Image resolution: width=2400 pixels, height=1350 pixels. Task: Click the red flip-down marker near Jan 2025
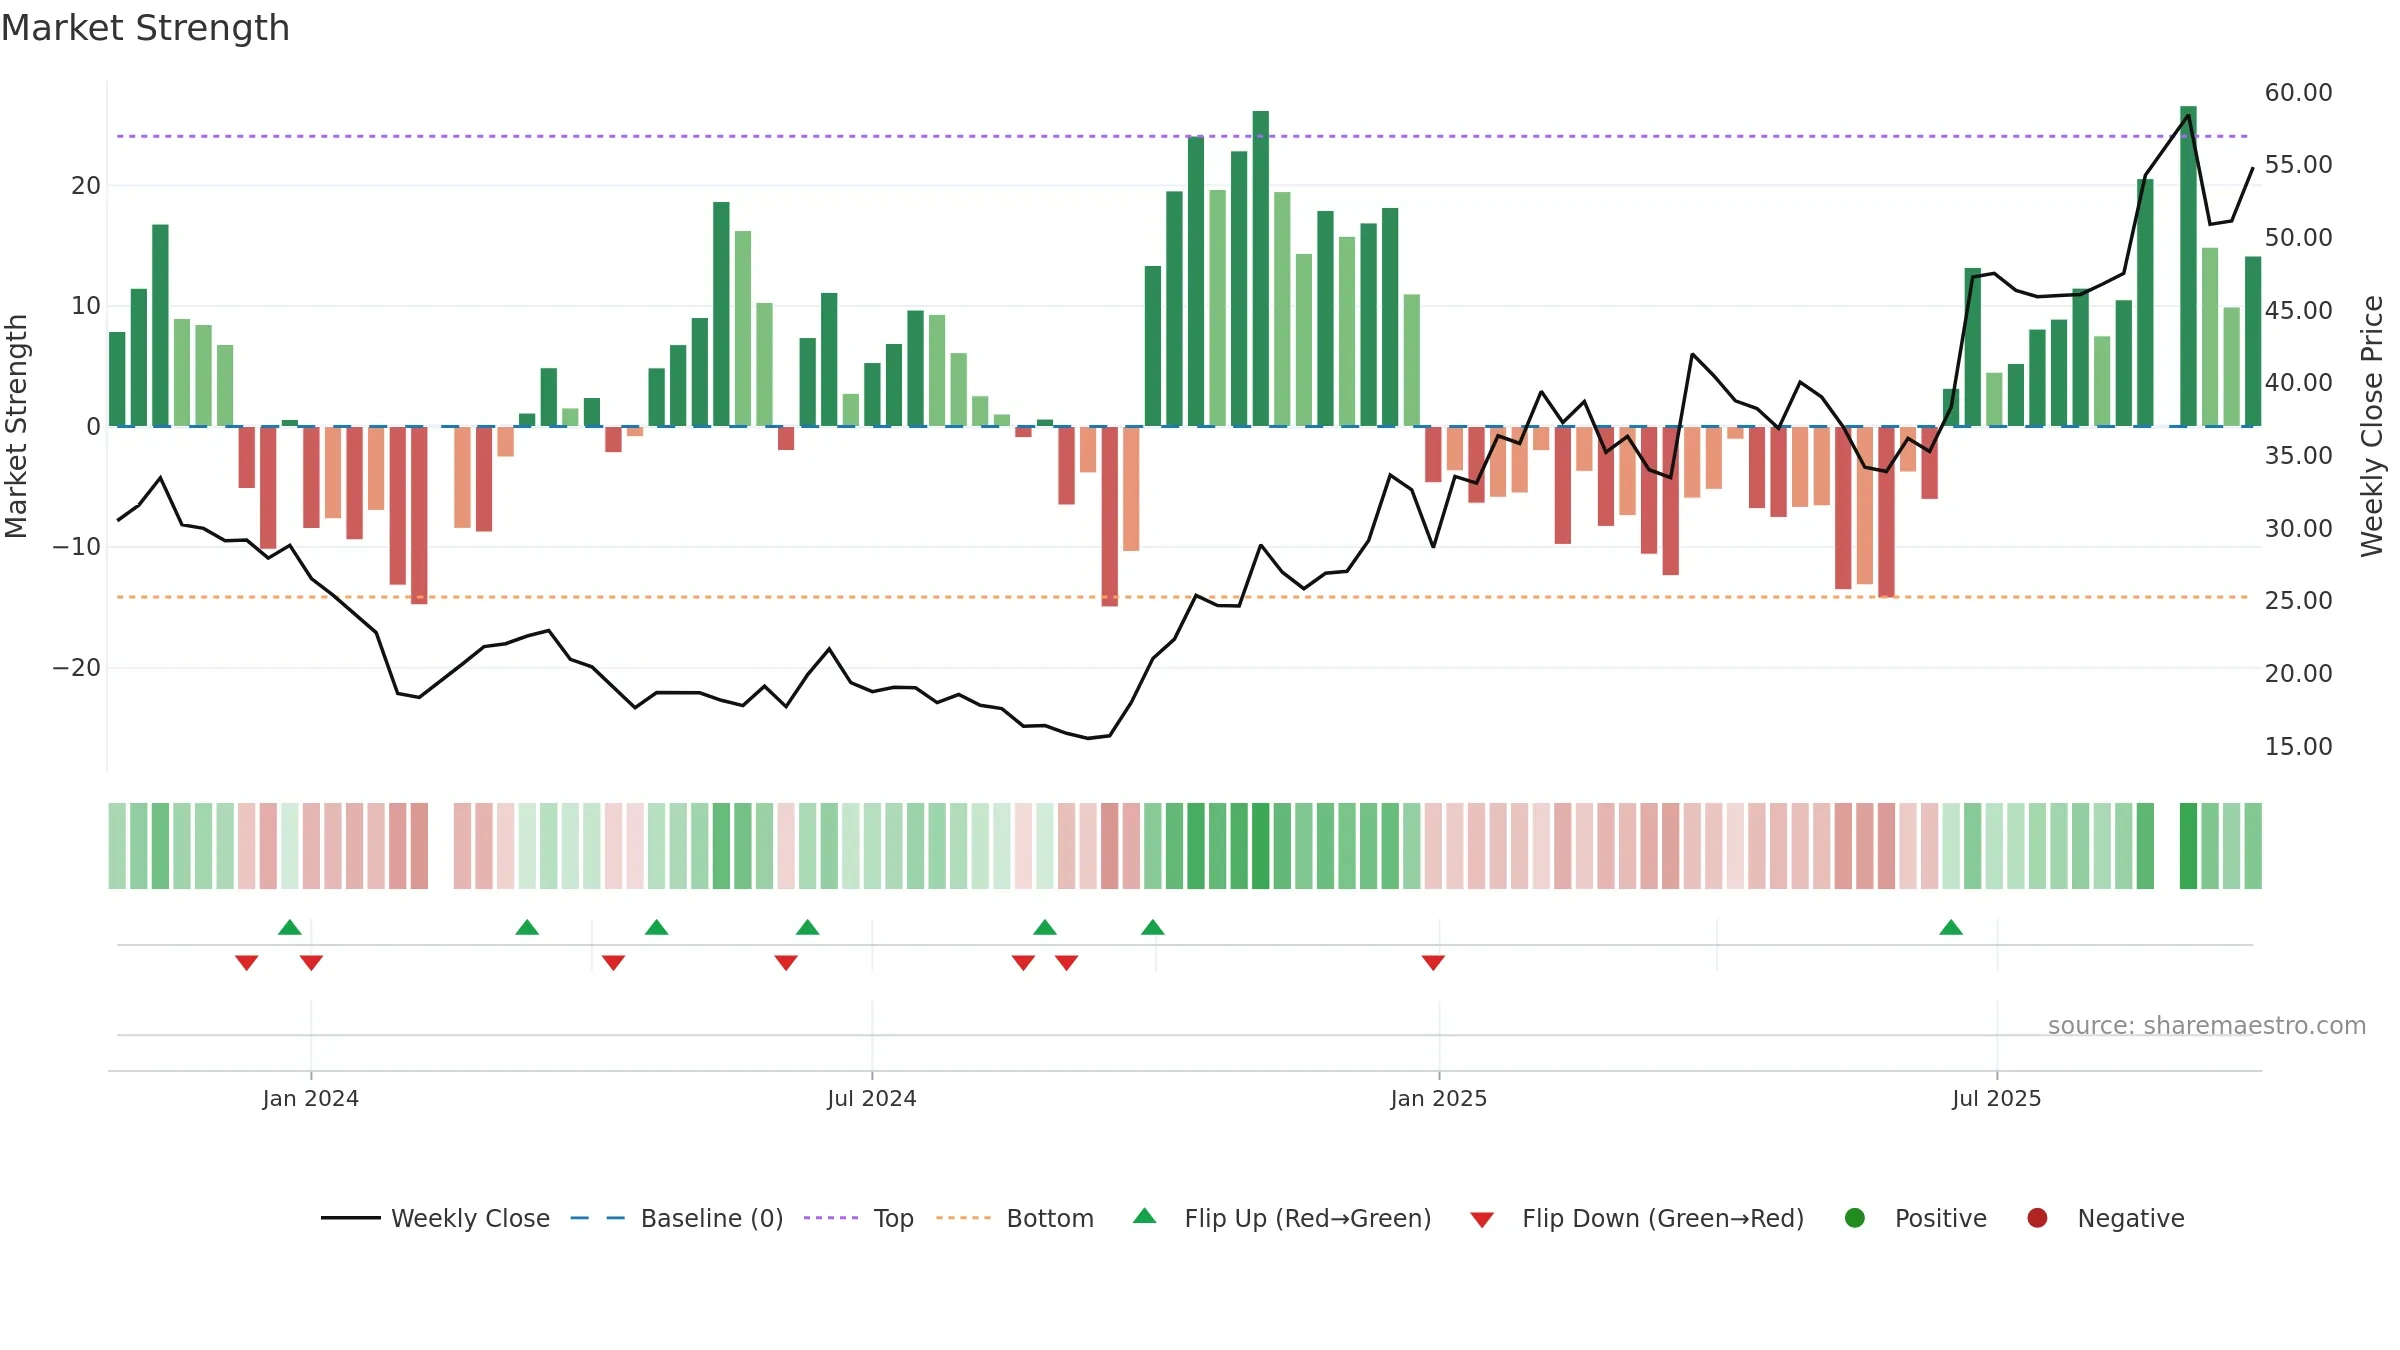[x=1433, y=962]
